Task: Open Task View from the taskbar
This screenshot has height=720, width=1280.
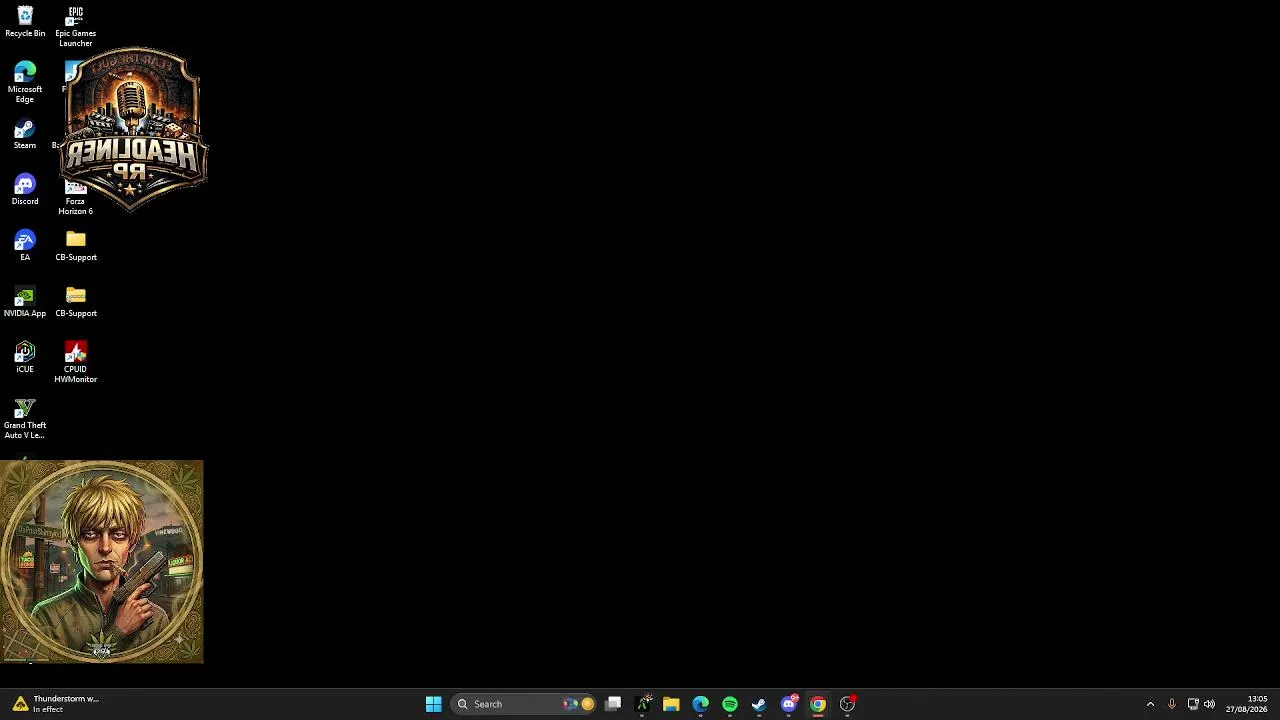Action: [x=613, y=704]
